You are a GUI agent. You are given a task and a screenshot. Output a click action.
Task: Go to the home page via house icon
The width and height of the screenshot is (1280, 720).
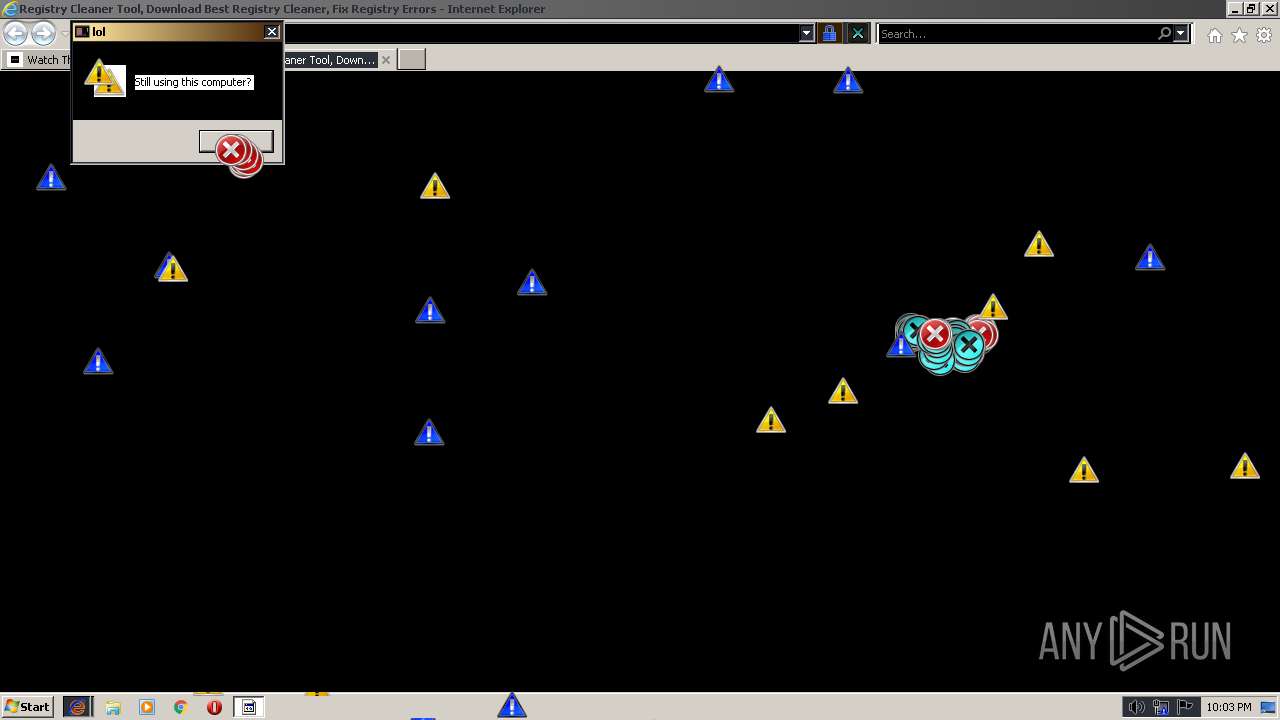(x=1214, y=35)
